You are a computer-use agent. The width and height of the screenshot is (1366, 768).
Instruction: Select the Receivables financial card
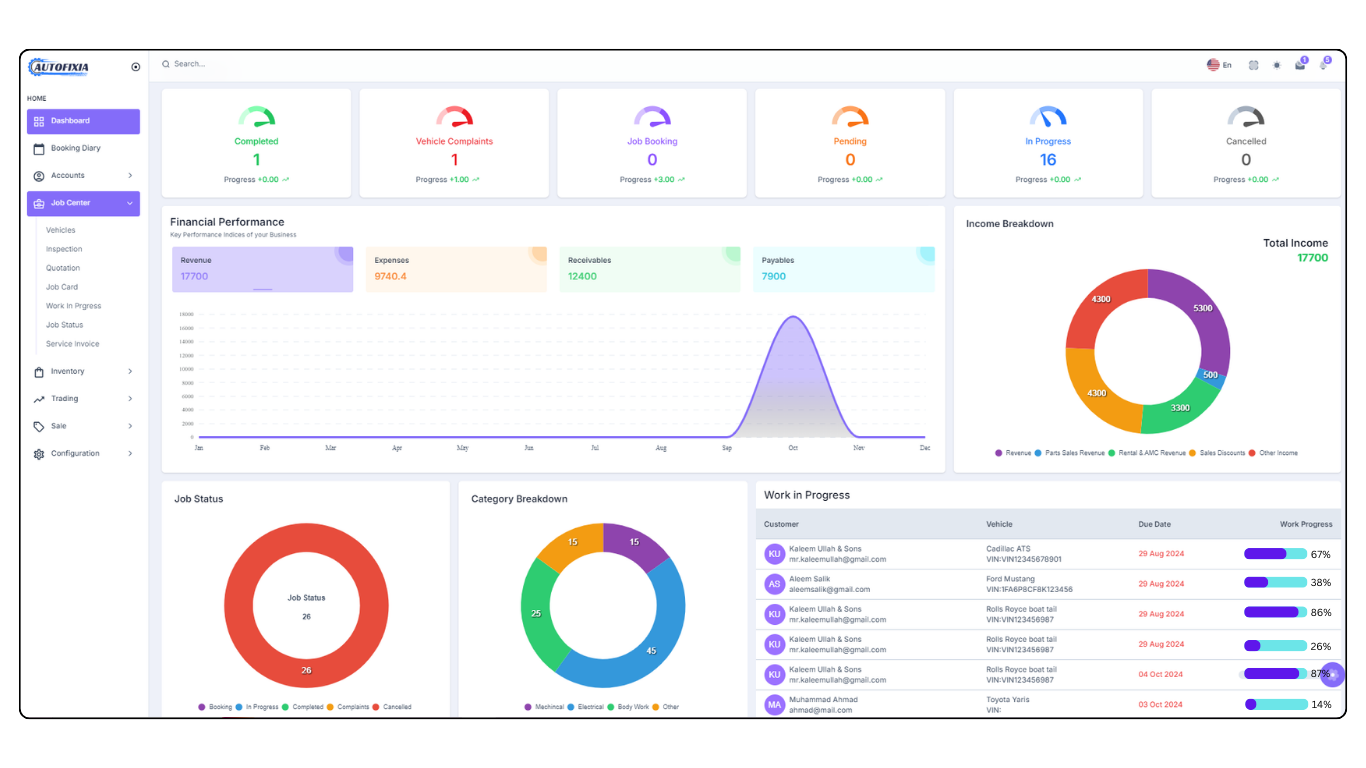(x=649, y=270)
